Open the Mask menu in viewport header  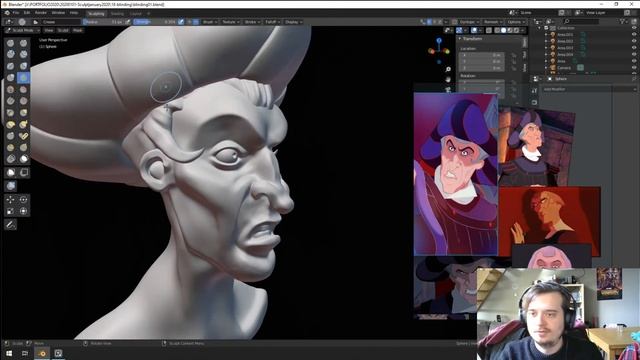click(x=78, y=30)
